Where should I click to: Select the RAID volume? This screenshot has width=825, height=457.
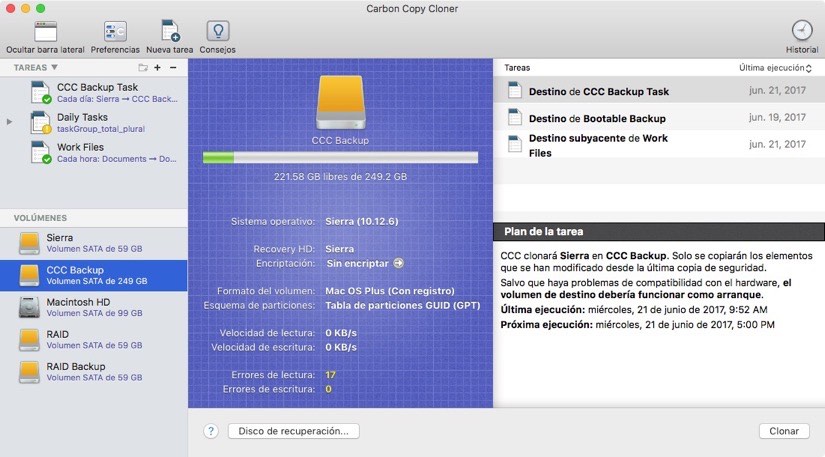tap(94, 339)
